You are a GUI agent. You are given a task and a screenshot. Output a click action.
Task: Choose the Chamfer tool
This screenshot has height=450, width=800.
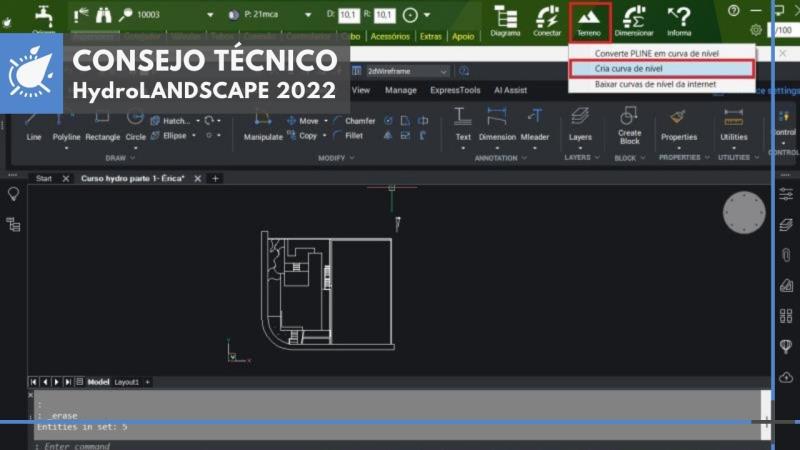(354, 121)
